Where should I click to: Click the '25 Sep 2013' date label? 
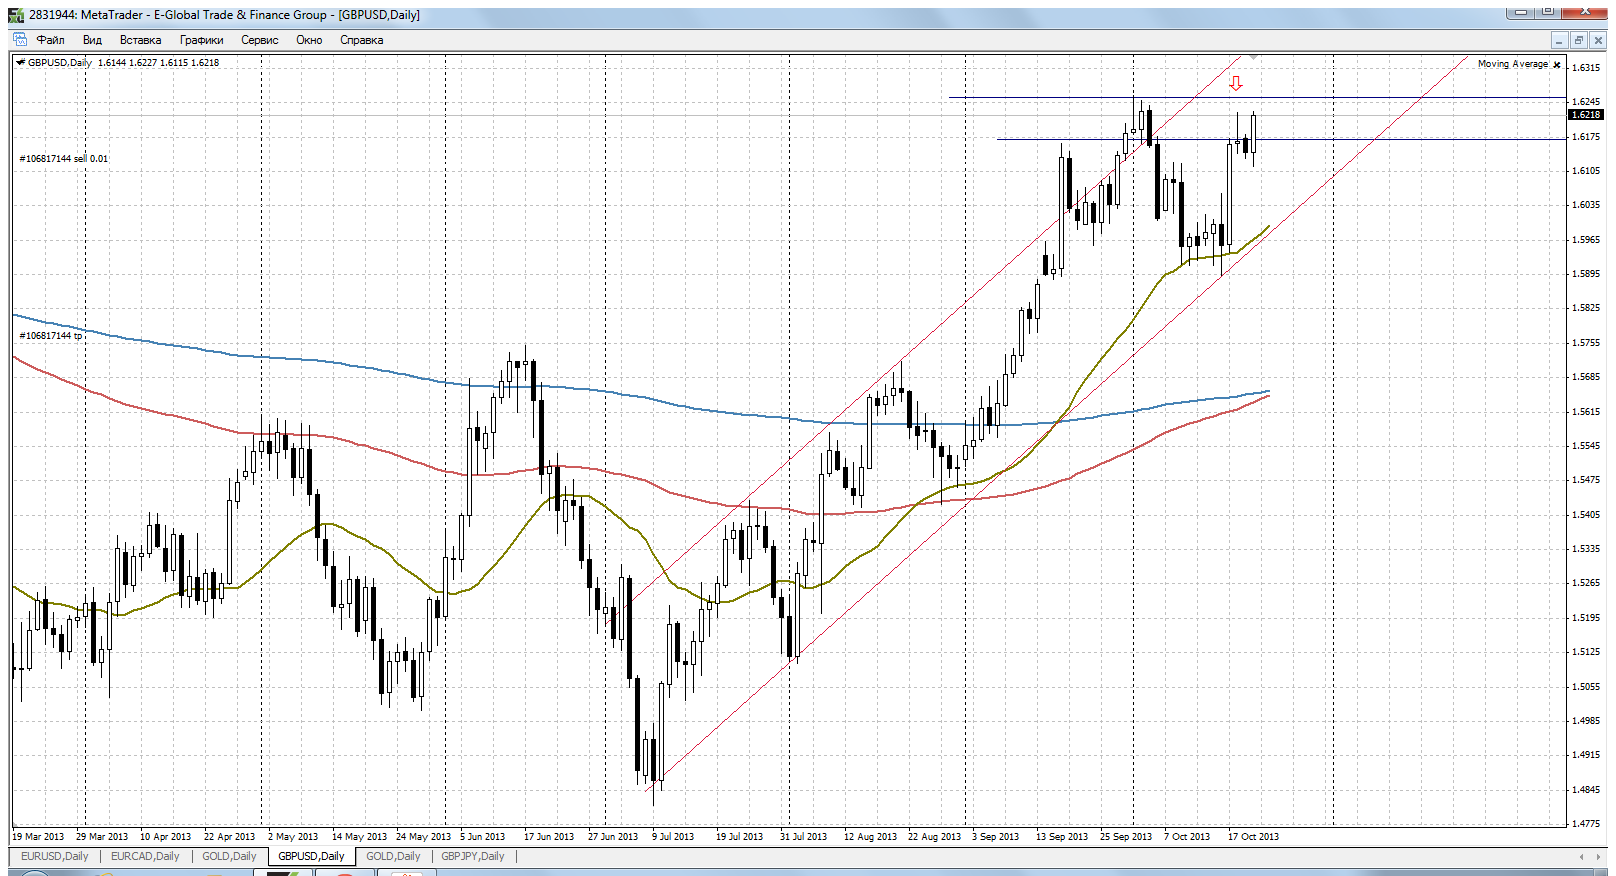pos(1126,837)
